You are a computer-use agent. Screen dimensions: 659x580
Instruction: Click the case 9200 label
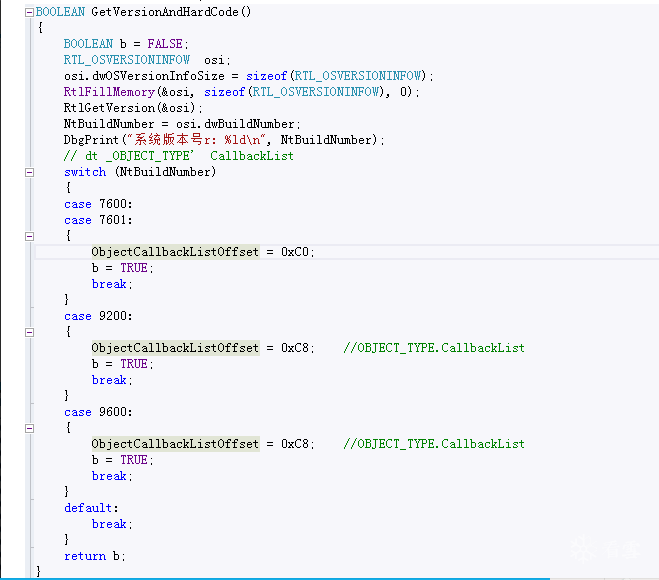click(x=98, y=316)
